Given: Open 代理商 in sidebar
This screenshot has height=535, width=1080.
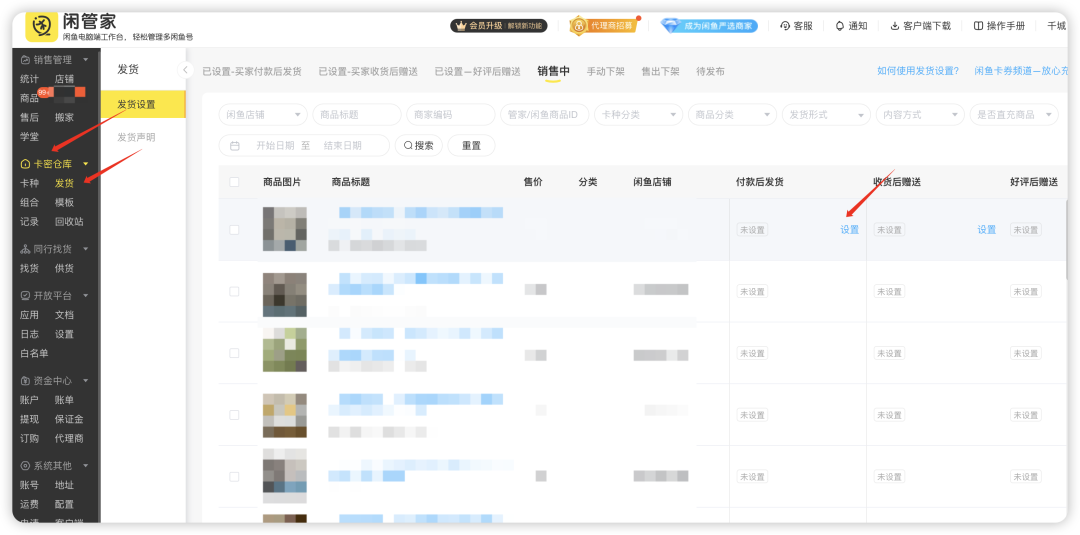Looking at the screenshot, I should click(x=69, y=438).
